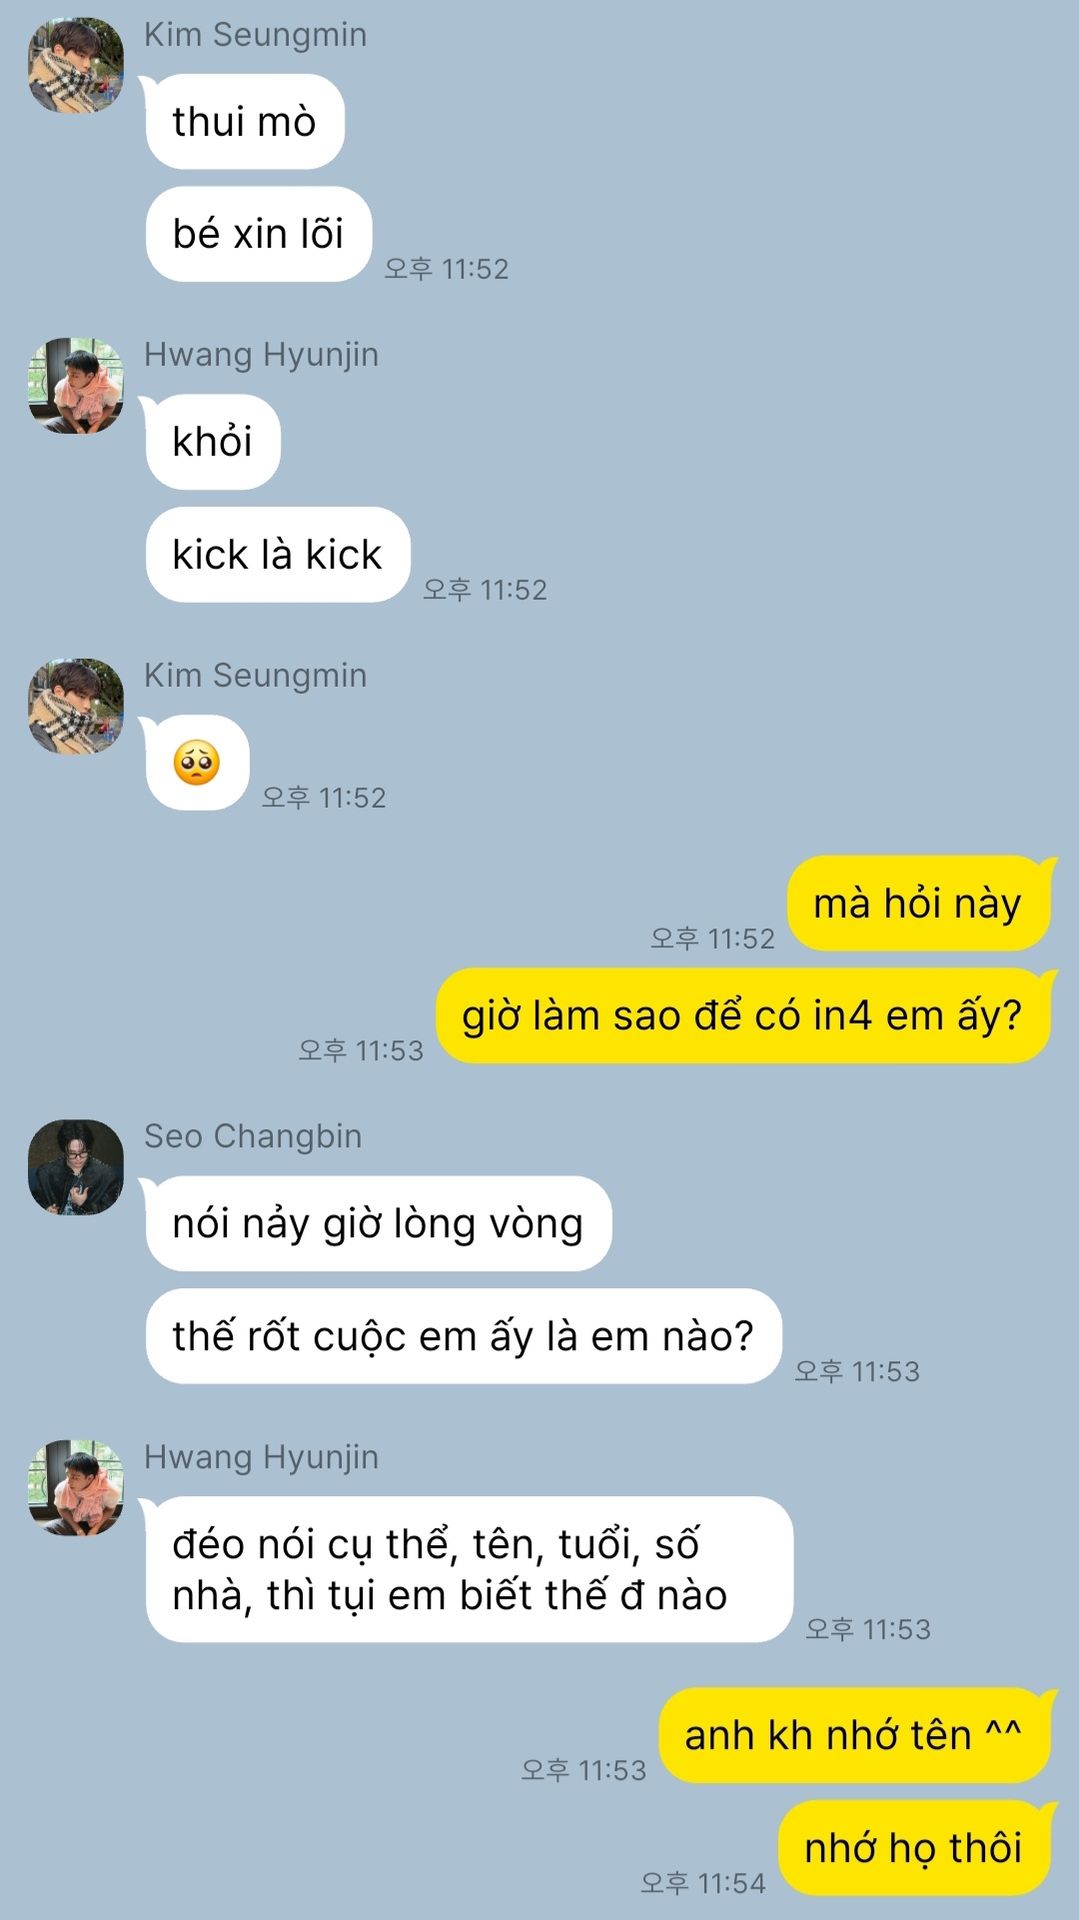Screen dimensions: 1079x1920
Task: Tap Hwang Hyunjin's avatar near 'đéo nói cụ thể'
Action: [76, 1487]
